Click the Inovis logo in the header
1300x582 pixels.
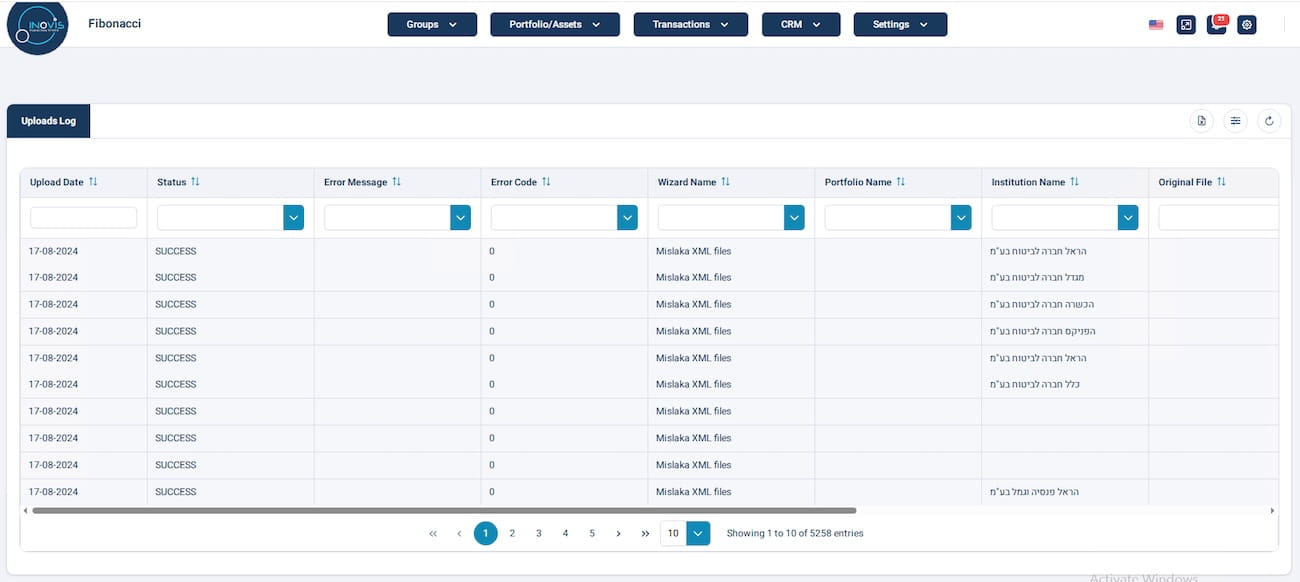(x=37, y=27)
